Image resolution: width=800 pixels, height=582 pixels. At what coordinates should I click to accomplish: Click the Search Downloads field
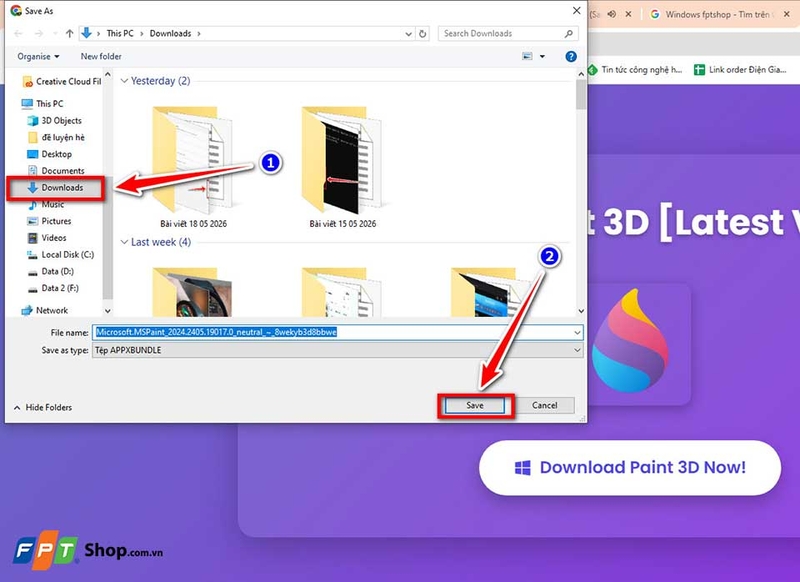click(508, 34)
